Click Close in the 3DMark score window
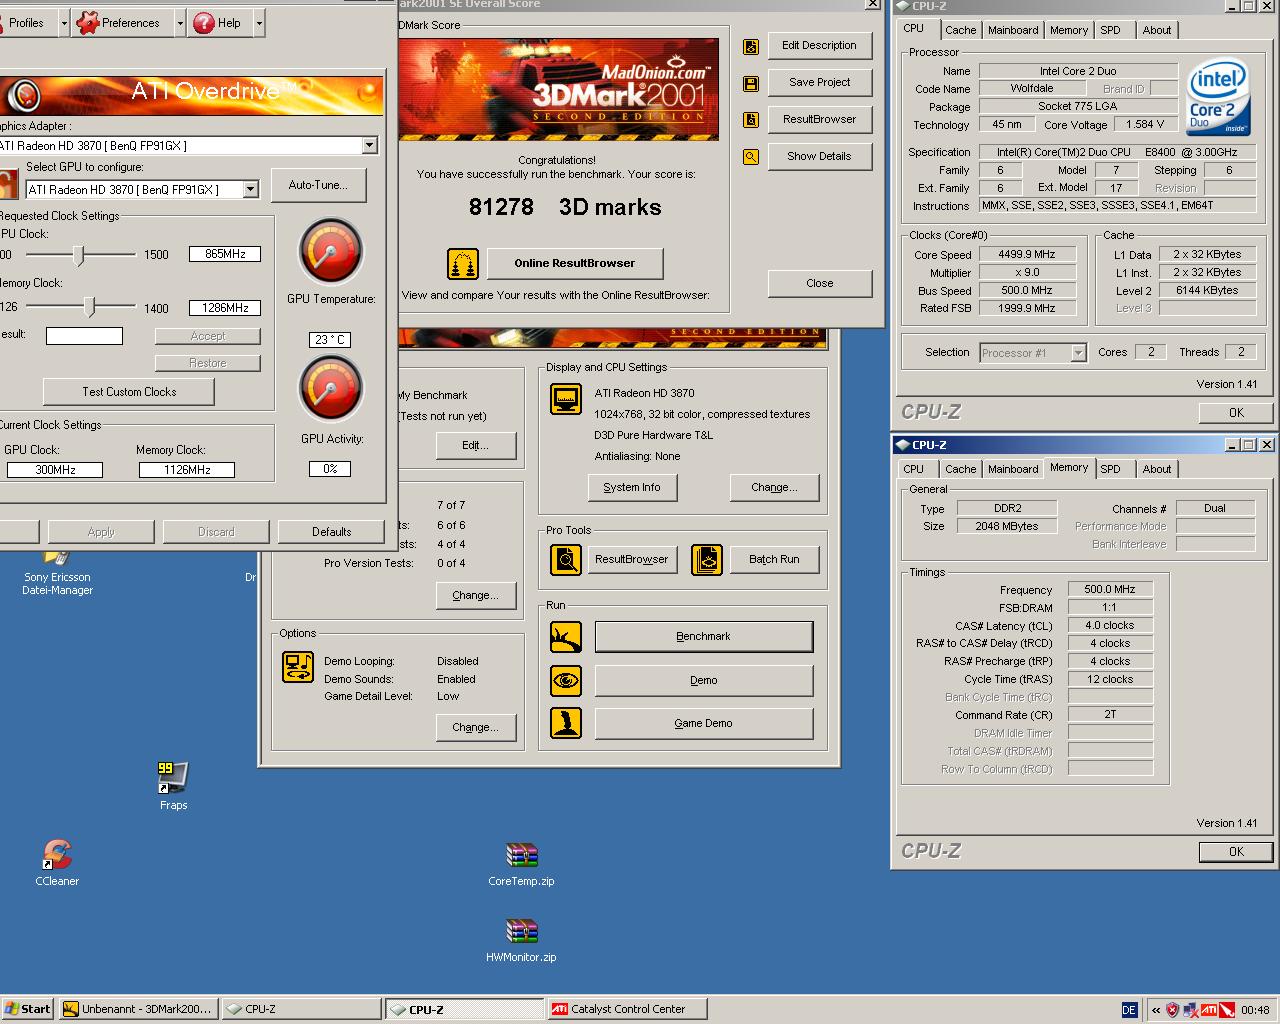Viewport: 1280px width, 1024px height. click(x=820, y=283)
